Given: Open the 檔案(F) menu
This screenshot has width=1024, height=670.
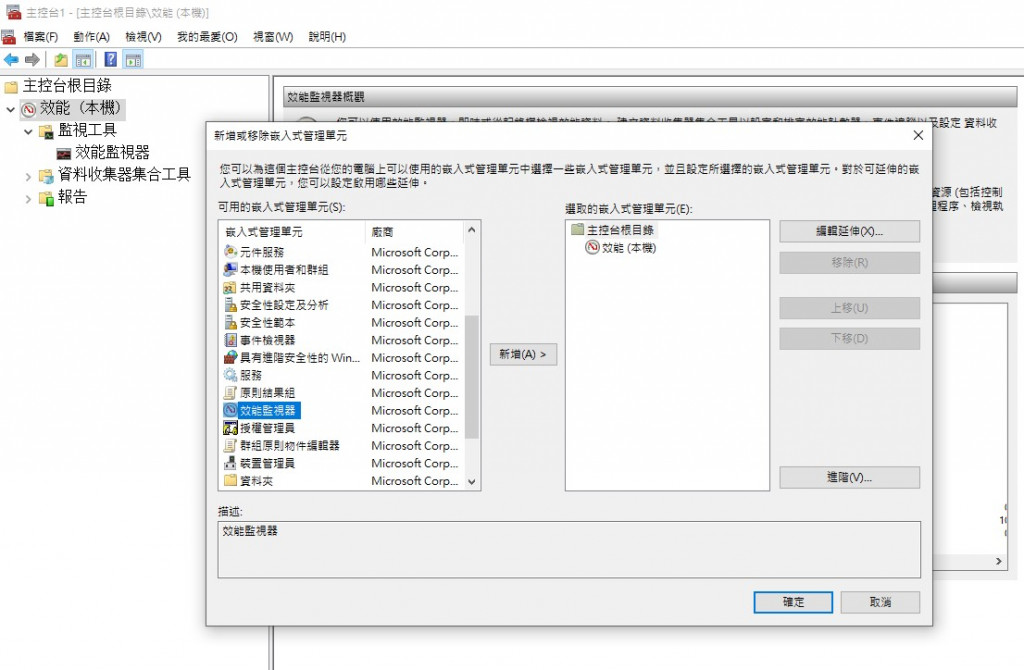Looking at the screenshot, I should click(40, 37).
